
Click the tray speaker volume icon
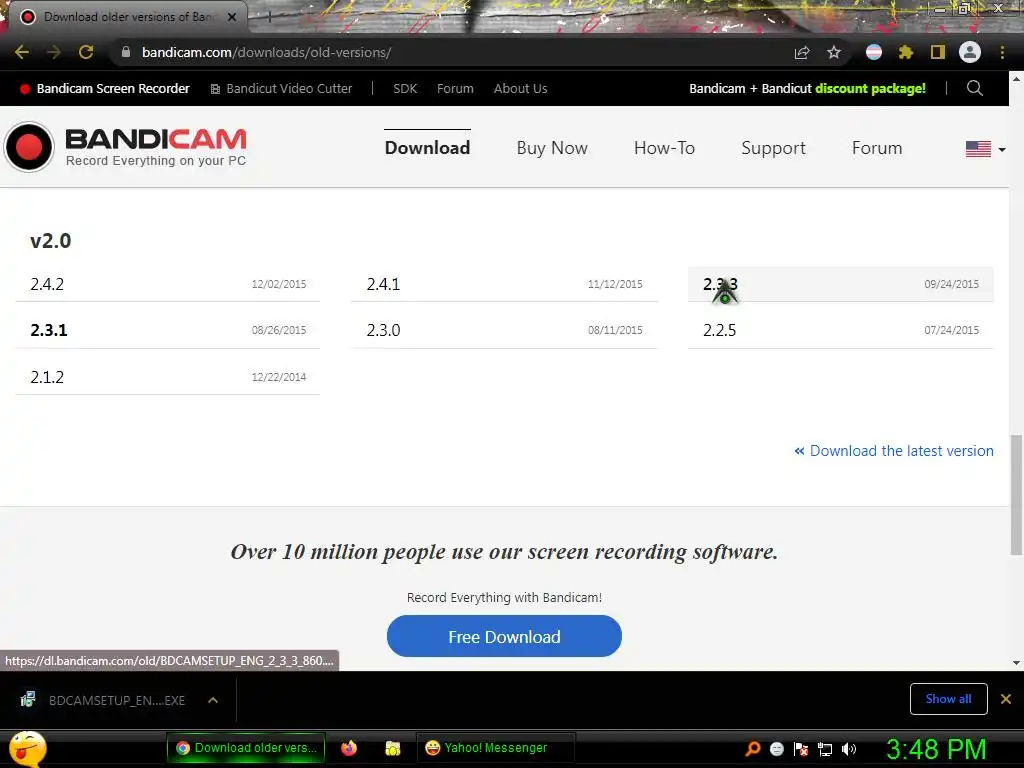point(849,749)
